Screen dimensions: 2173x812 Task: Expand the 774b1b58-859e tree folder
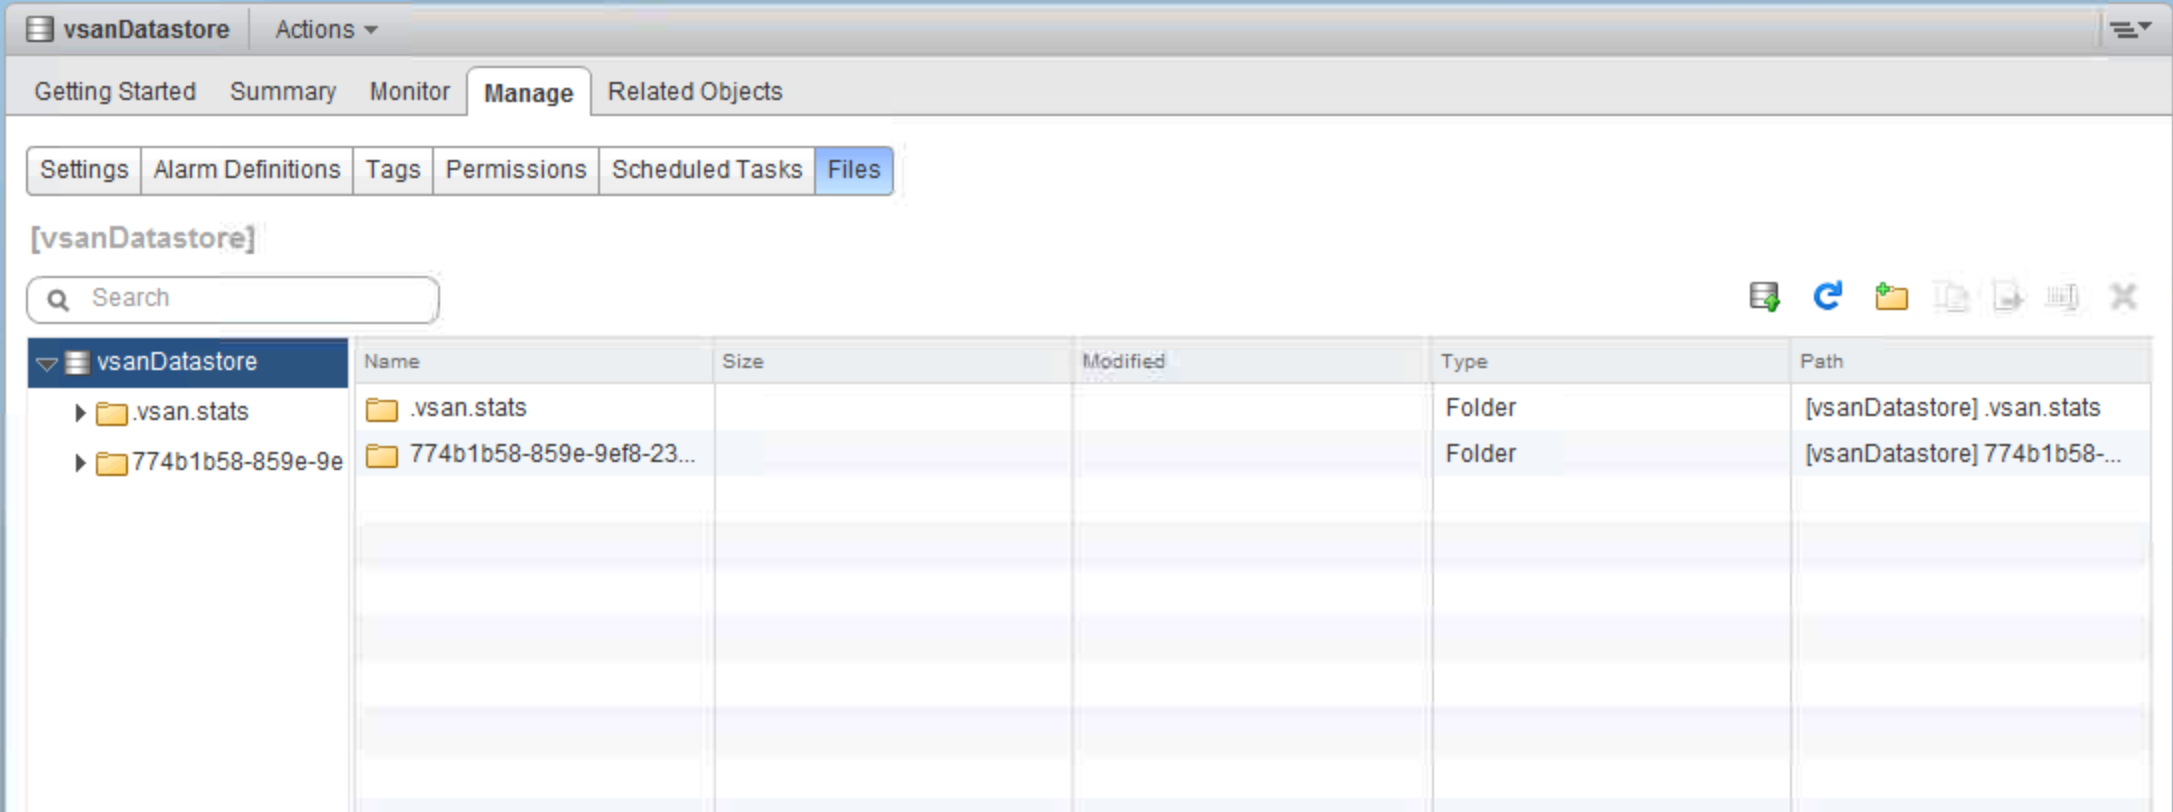point(80,462)
